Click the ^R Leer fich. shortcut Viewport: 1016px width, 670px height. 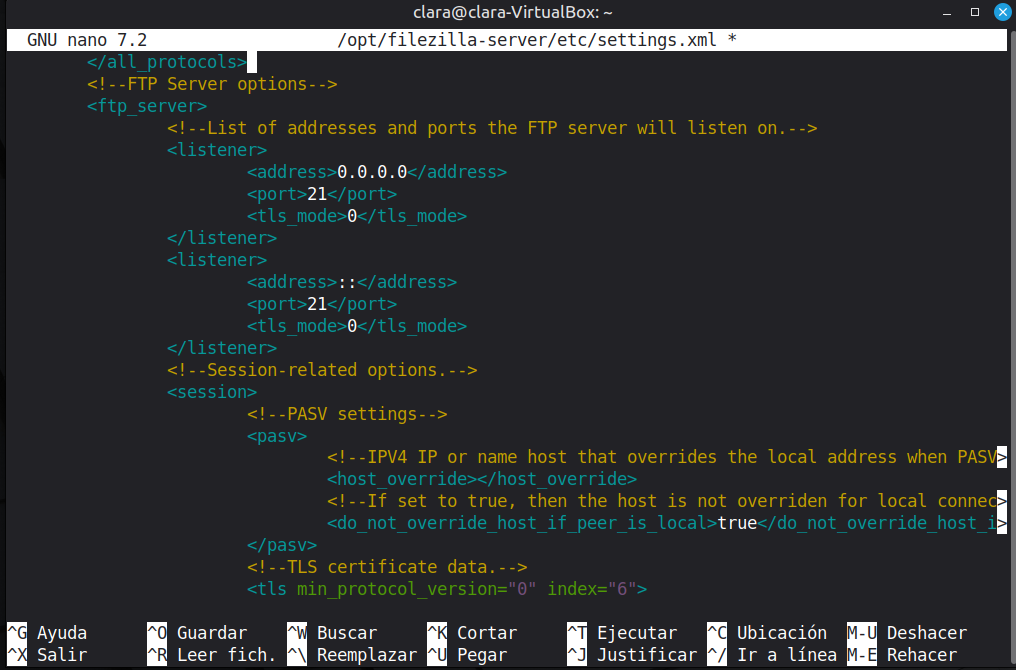point(212,655)
